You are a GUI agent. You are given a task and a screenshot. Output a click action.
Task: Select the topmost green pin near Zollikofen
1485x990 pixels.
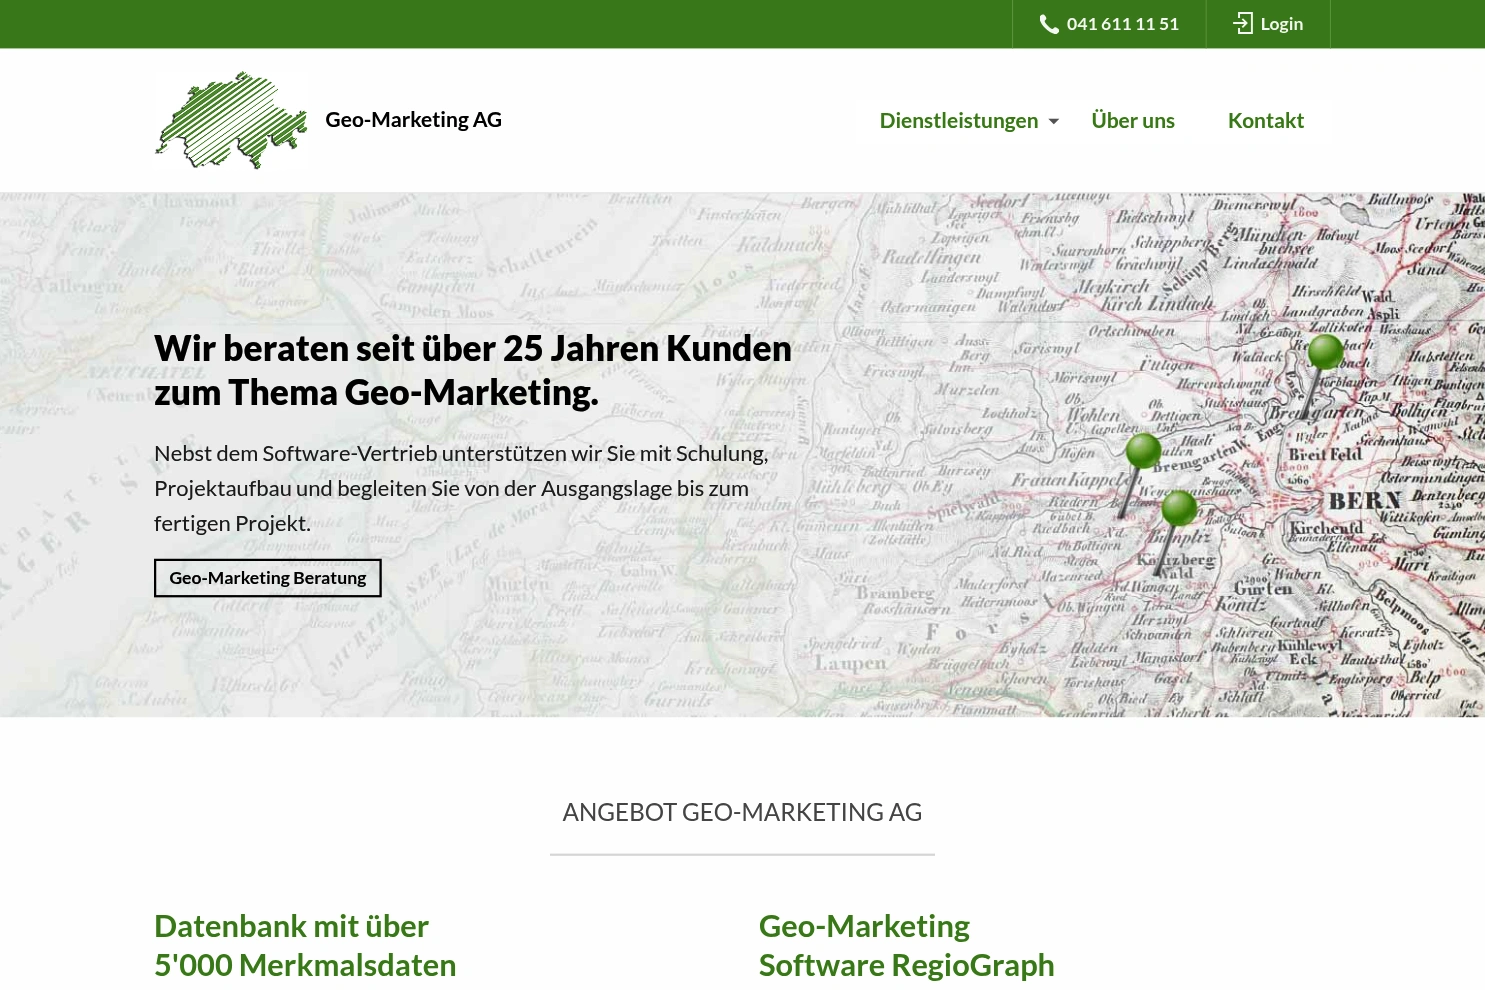click(x=1325, y=352)
